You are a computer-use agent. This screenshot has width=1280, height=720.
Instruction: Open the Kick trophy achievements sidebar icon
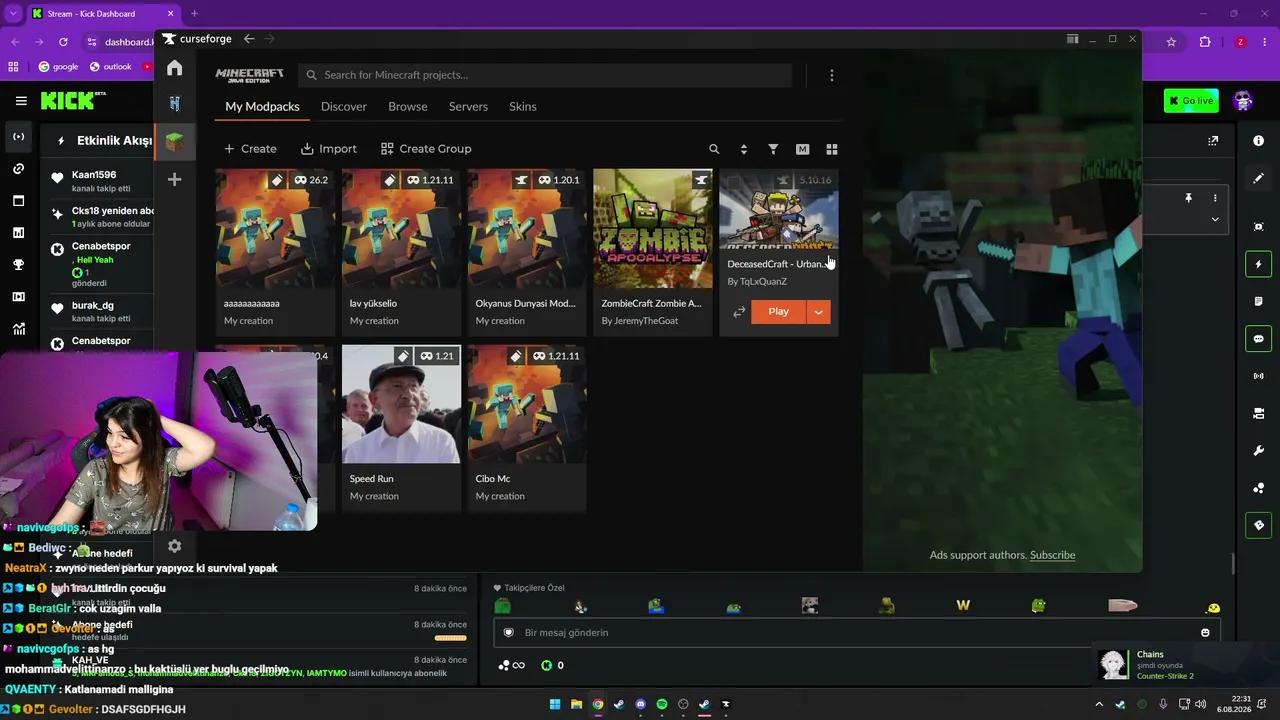(18, 265)
